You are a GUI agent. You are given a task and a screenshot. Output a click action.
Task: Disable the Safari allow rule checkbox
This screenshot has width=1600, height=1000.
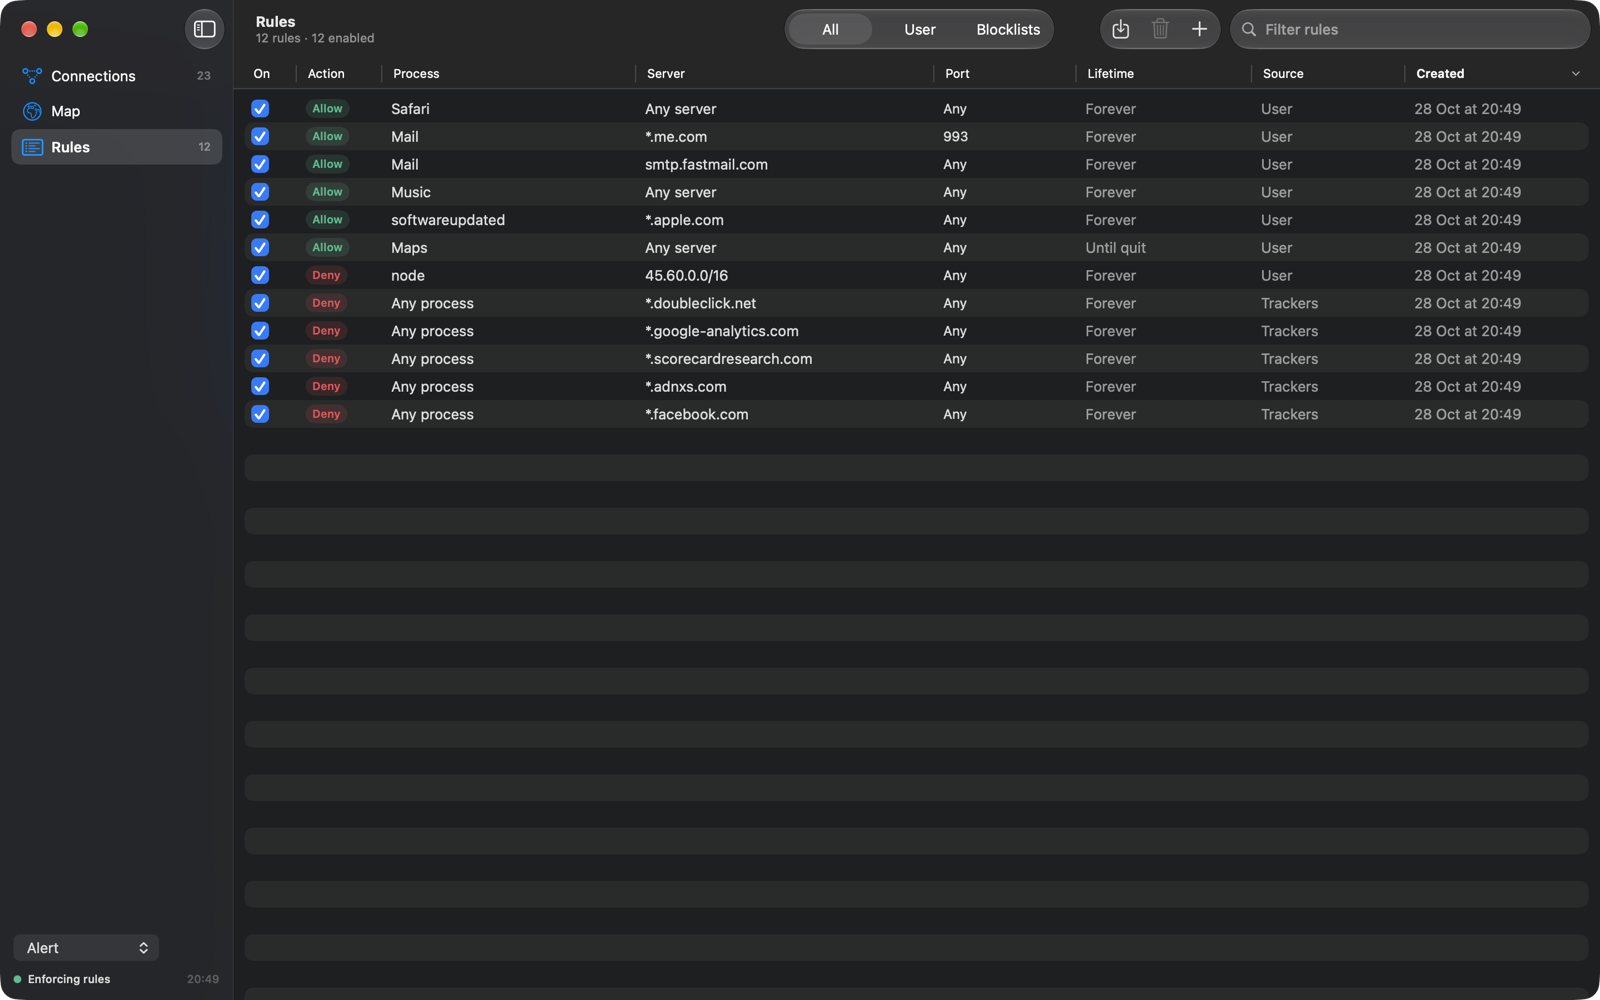pyautogui.click(x=260, y=109)
